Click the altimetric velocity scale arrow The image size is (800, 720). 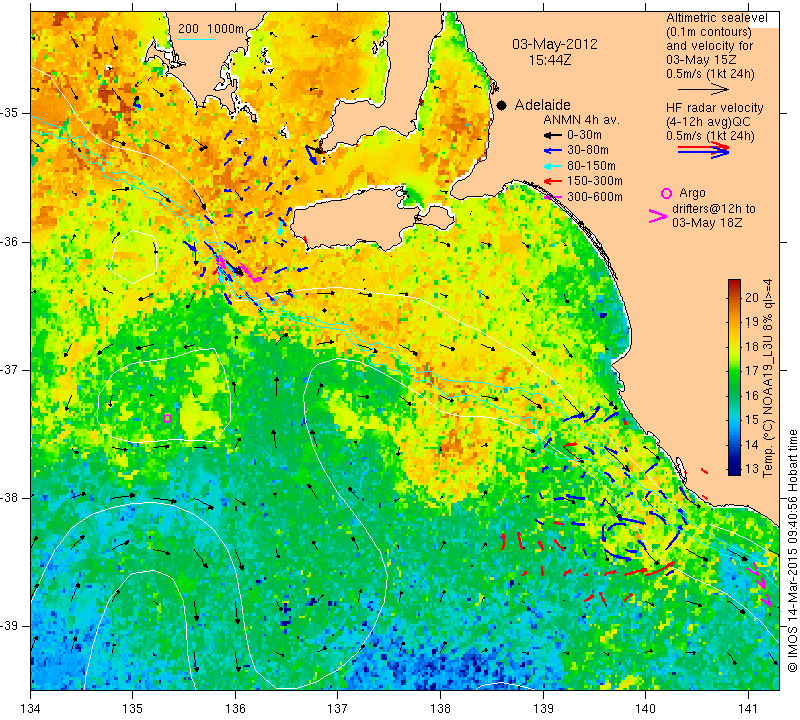[x=703, y=89]
